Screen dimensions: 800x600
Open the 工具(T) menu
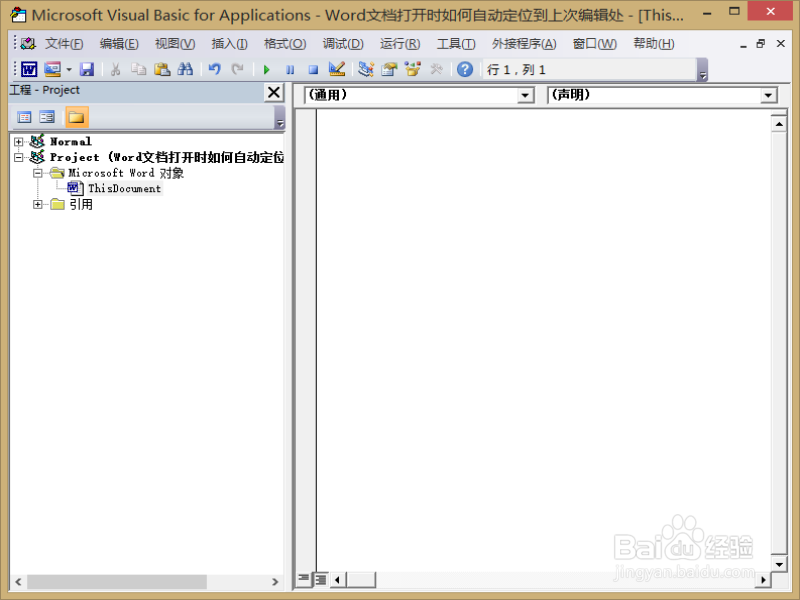[456, 44]
